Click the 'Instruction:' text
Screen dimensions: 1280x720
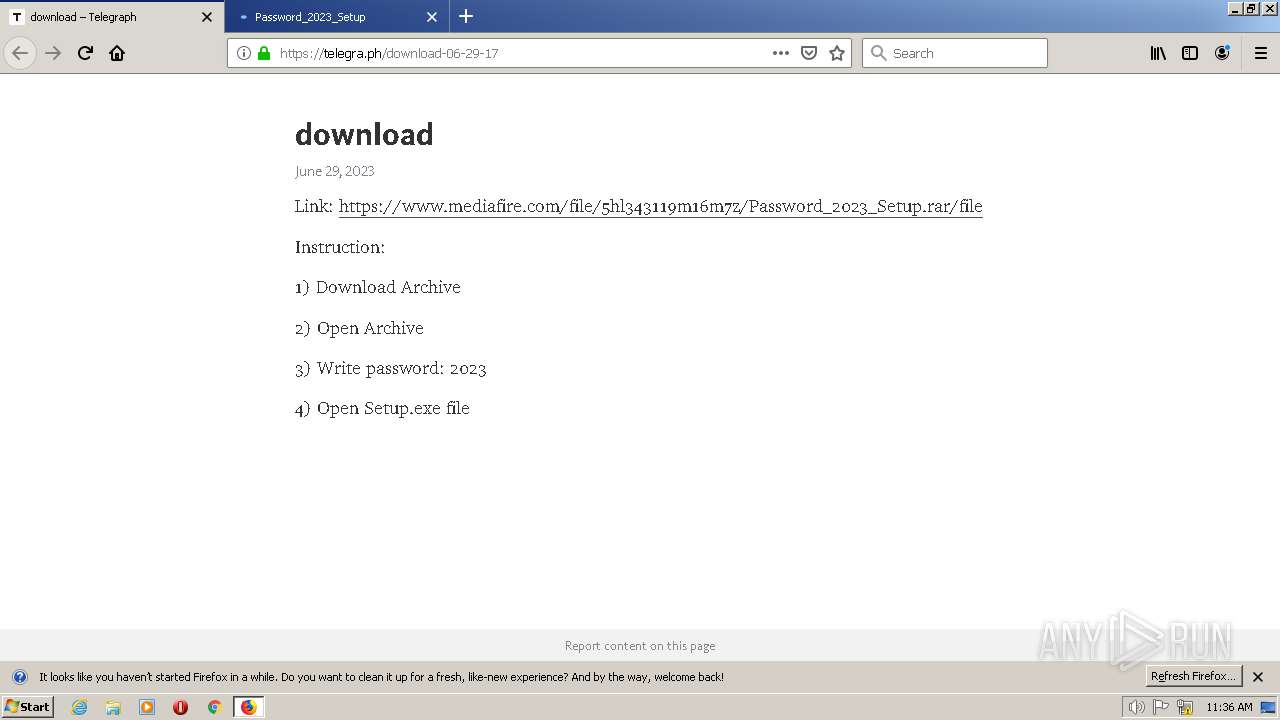(340, 247)
